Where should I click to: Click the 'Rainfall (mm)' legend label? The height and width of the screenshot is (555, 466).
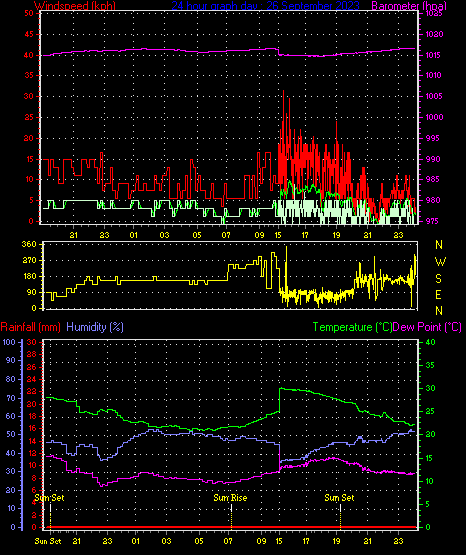click(x=30, y=327)
